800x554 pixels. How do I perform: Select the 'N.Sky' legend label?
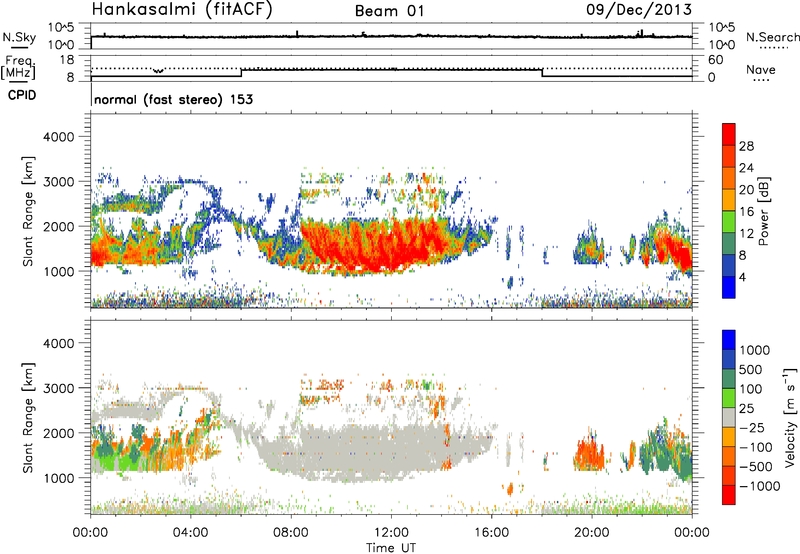click(x=19, y=37)
